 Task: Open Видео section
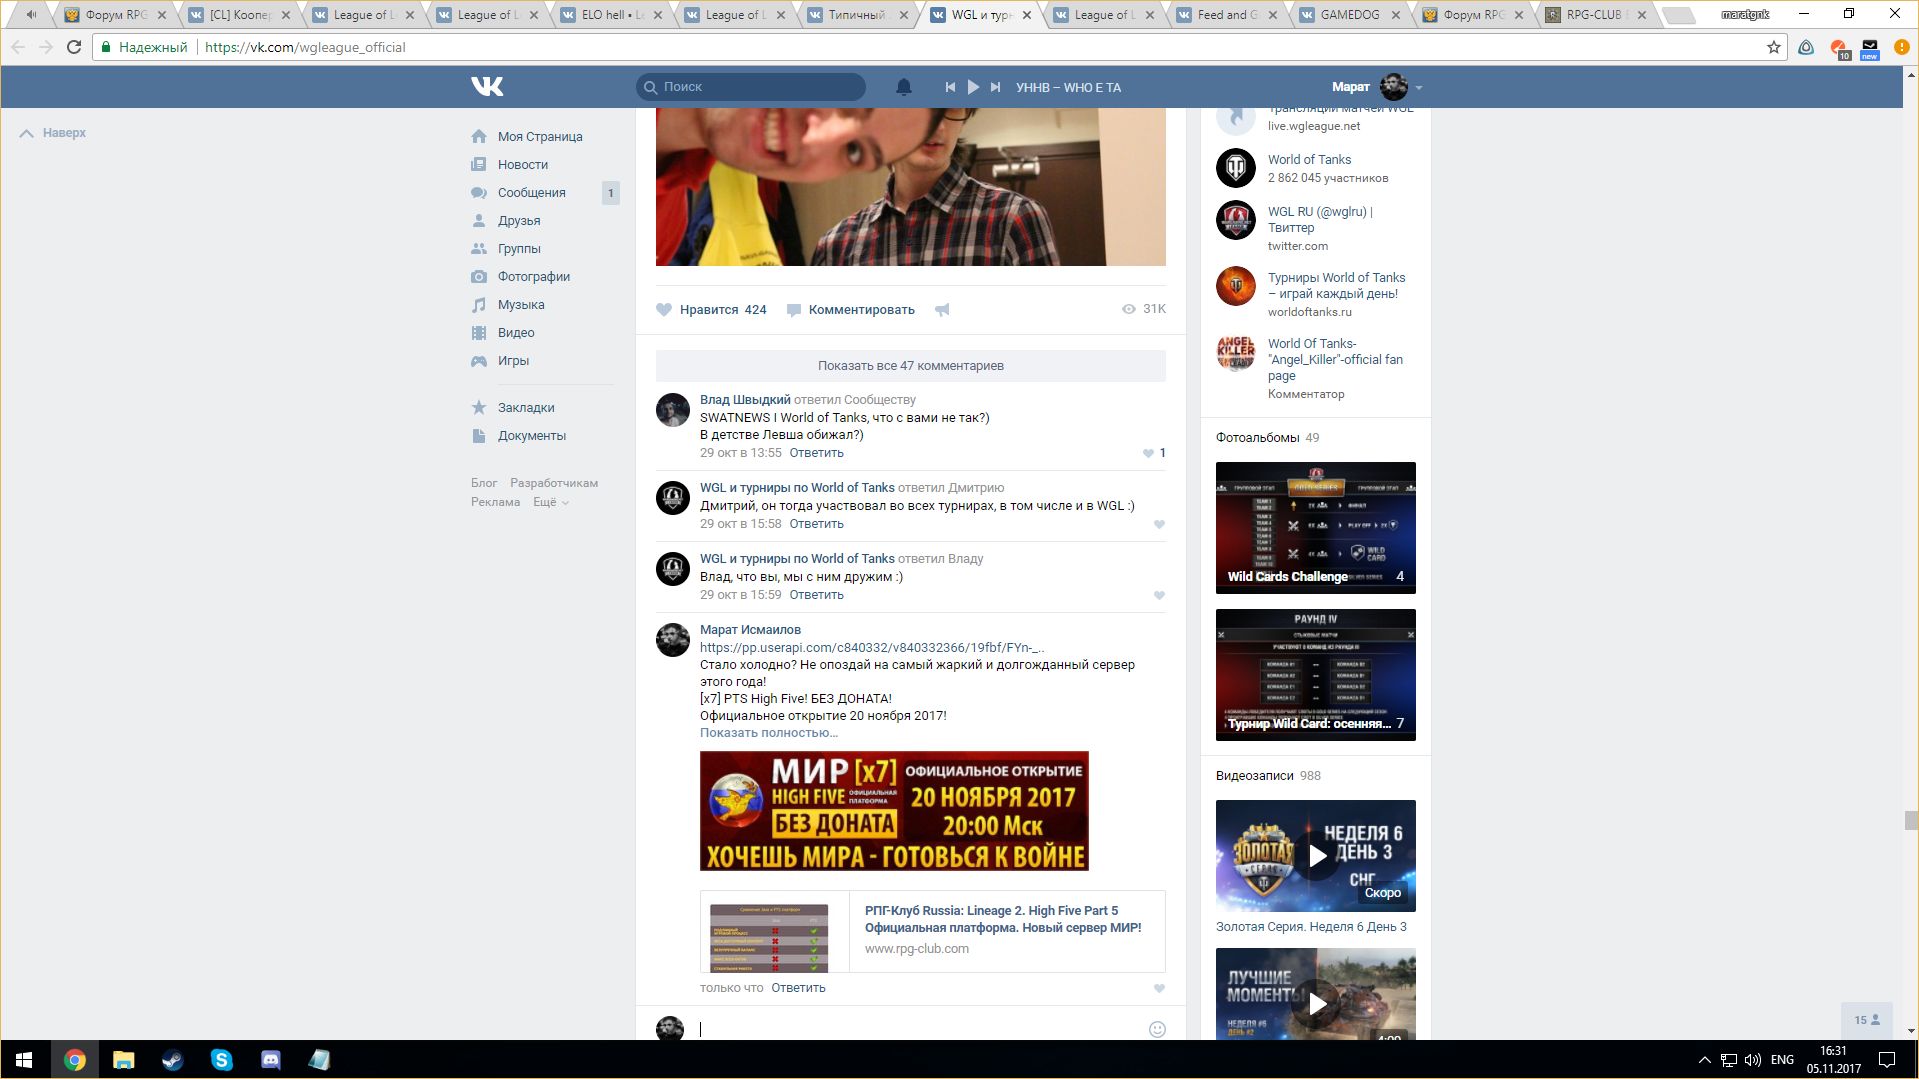(516, 333)
